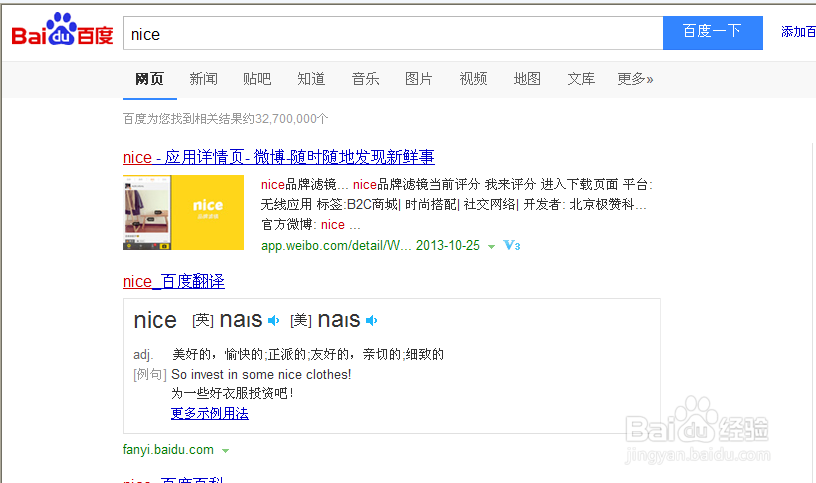Click the result count text 32,700,000个
The width and height of the screenshot is (816, 483).
click(291, 119)
